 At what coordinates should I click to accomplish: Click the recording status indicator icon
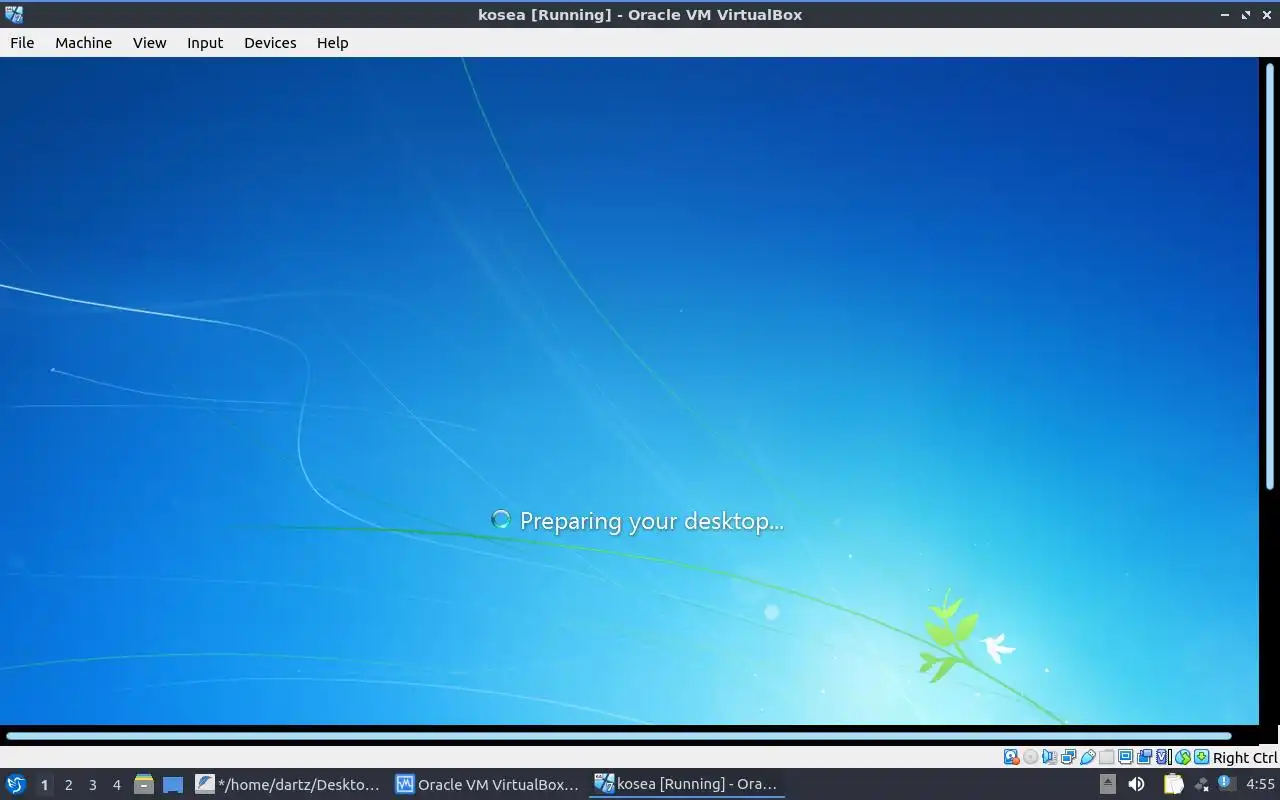click(1144, 758)
